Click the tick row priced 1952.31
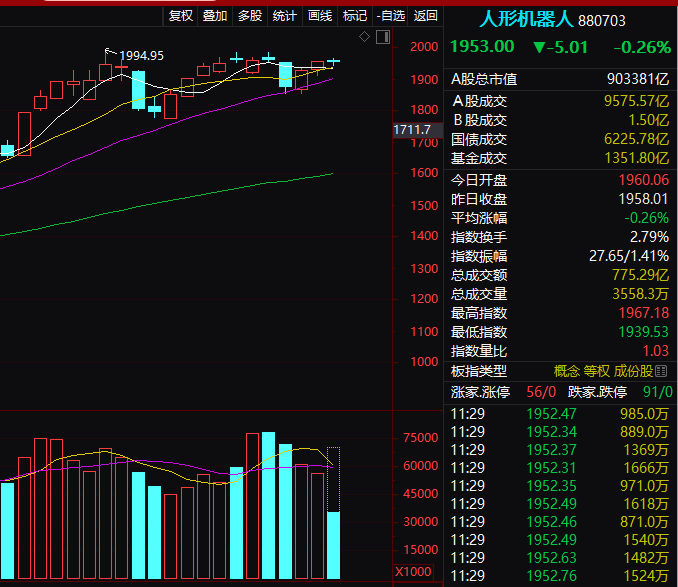 click(560, 468)
